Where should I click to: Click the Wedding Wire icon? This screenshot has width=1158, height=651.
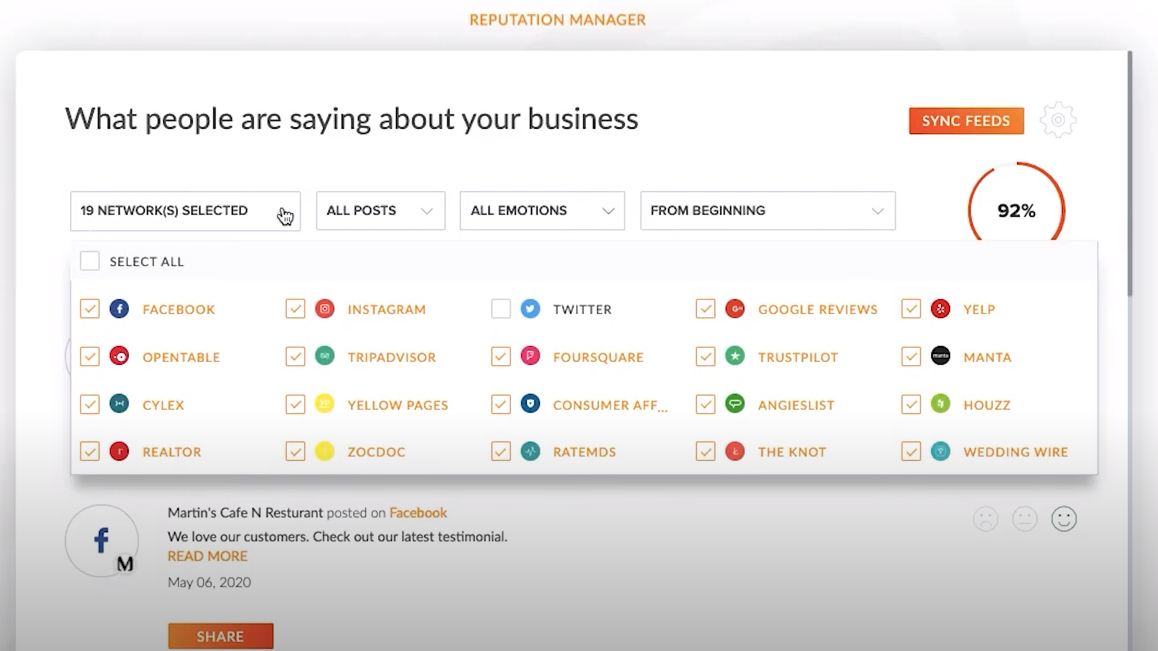(x=940, y=451)
